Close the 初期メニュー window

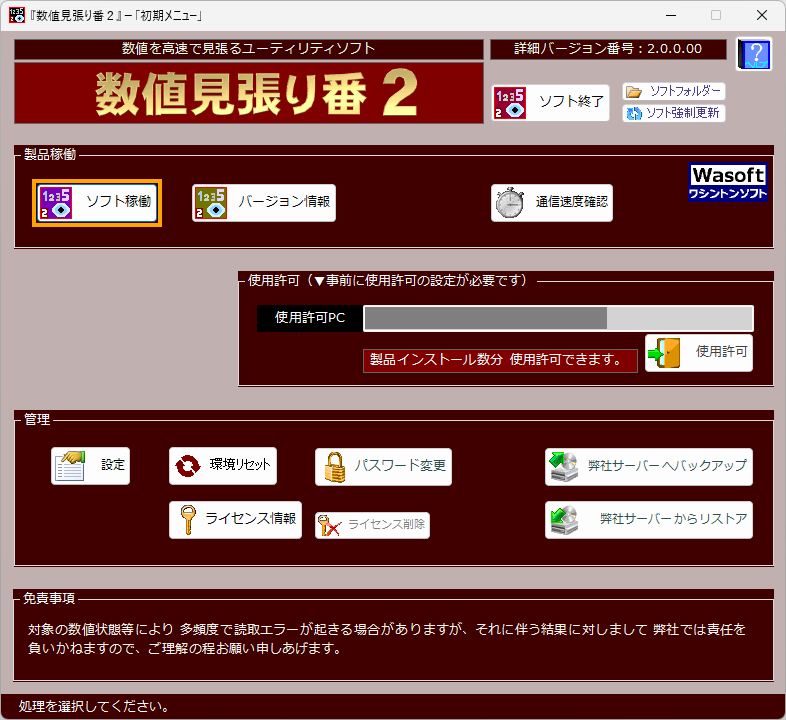pos(762,15)
